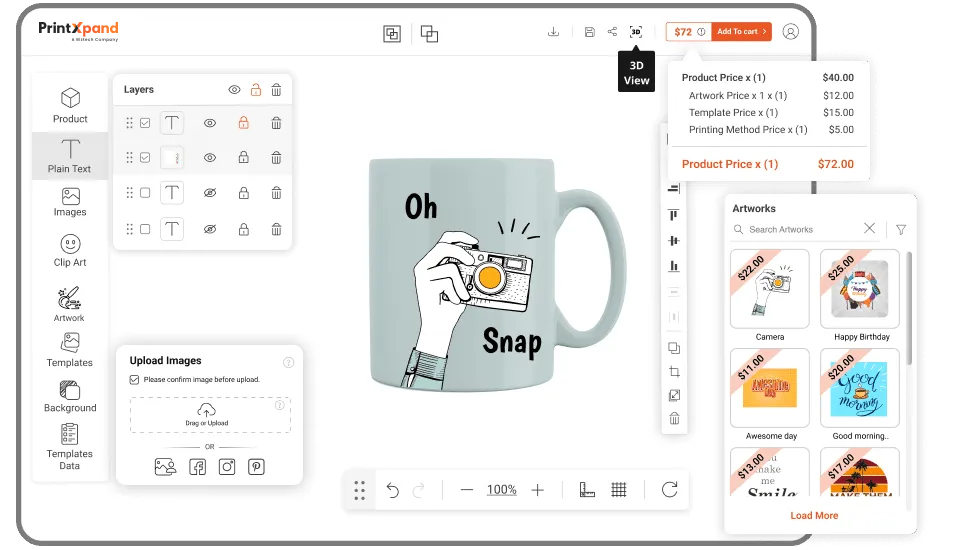The height and width of the screenshot is (550, 975).
Task: Uncheck the second image layer checkbox
Action: 145,157
